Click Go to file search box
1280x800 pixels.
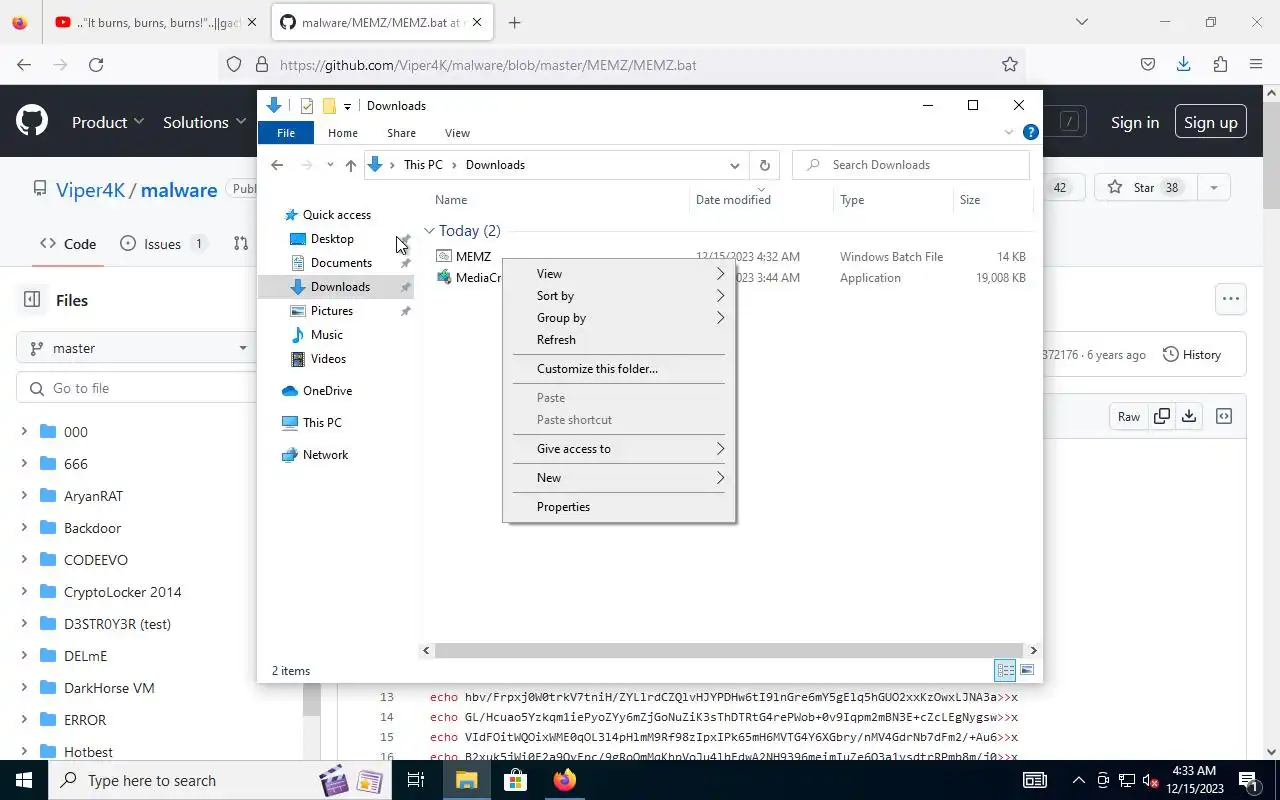point(138,388)
